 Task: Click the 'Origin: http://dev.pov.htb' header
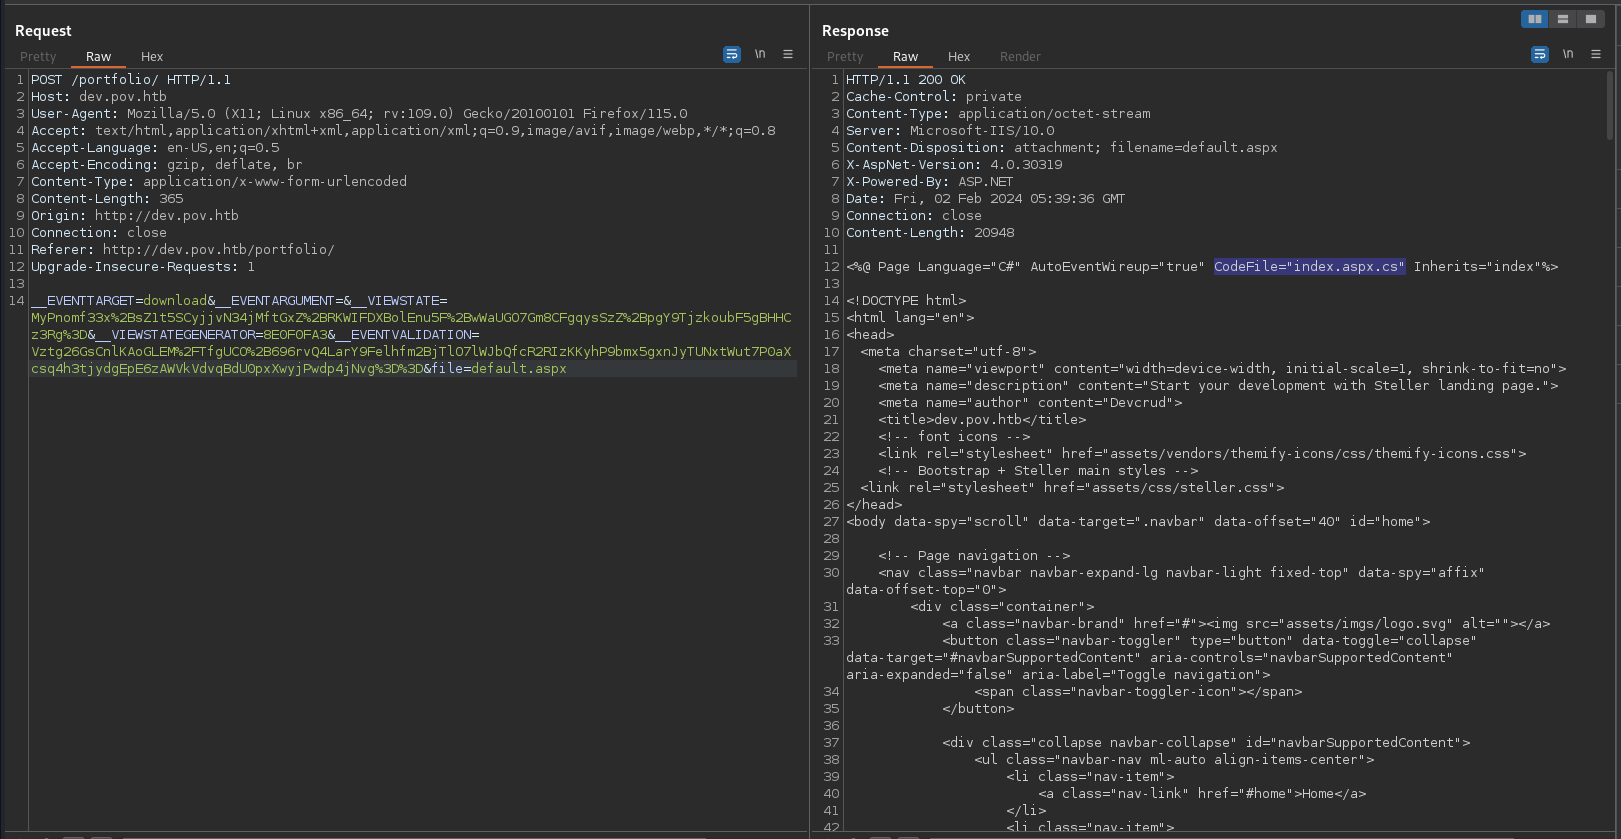135,216
